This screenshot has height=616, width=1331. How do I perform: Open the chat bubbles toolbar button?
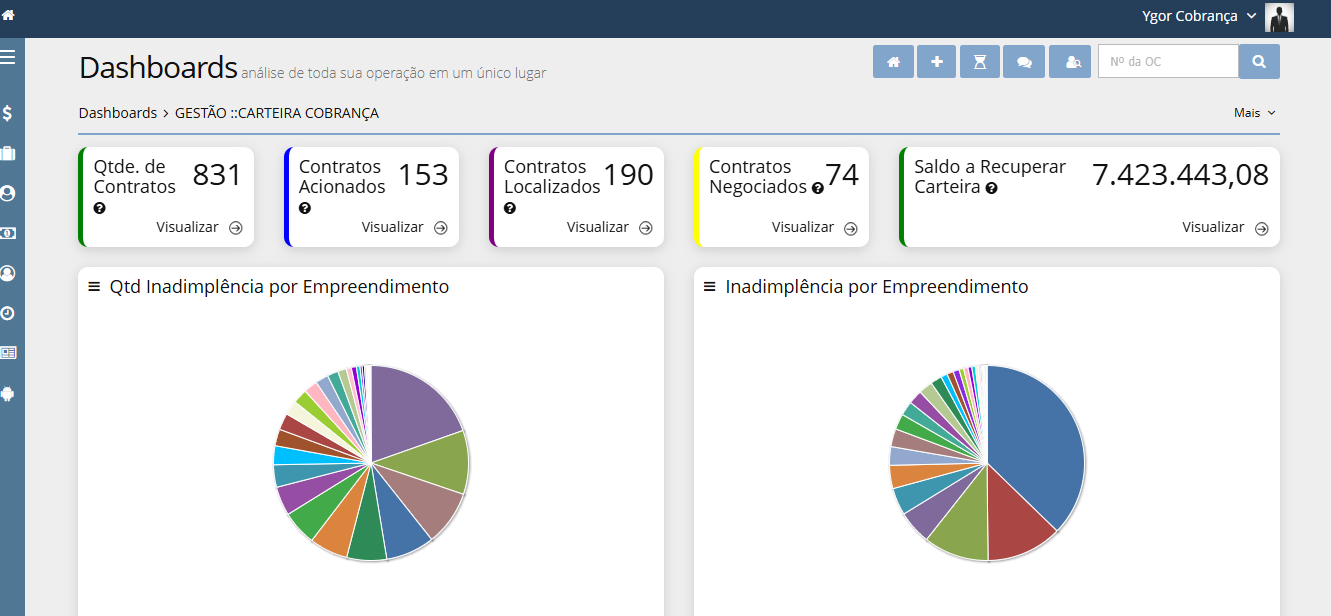click(x=1024, y=62)
